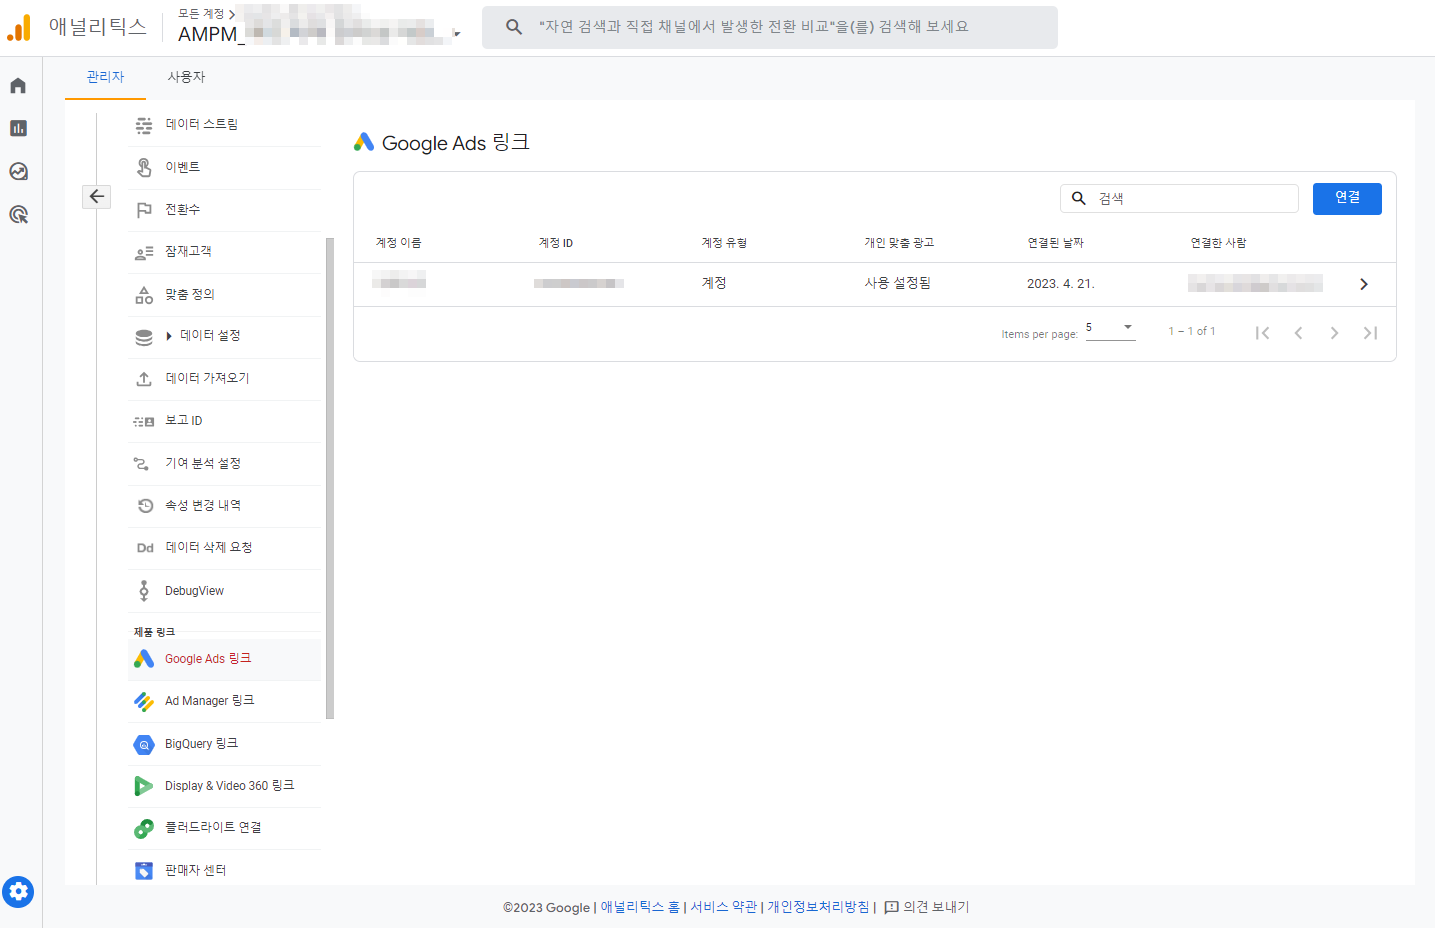This screenshot has width=1435, height=928.
Task: Click the 데이터 가져오기 upload icon
Action: 144,379
